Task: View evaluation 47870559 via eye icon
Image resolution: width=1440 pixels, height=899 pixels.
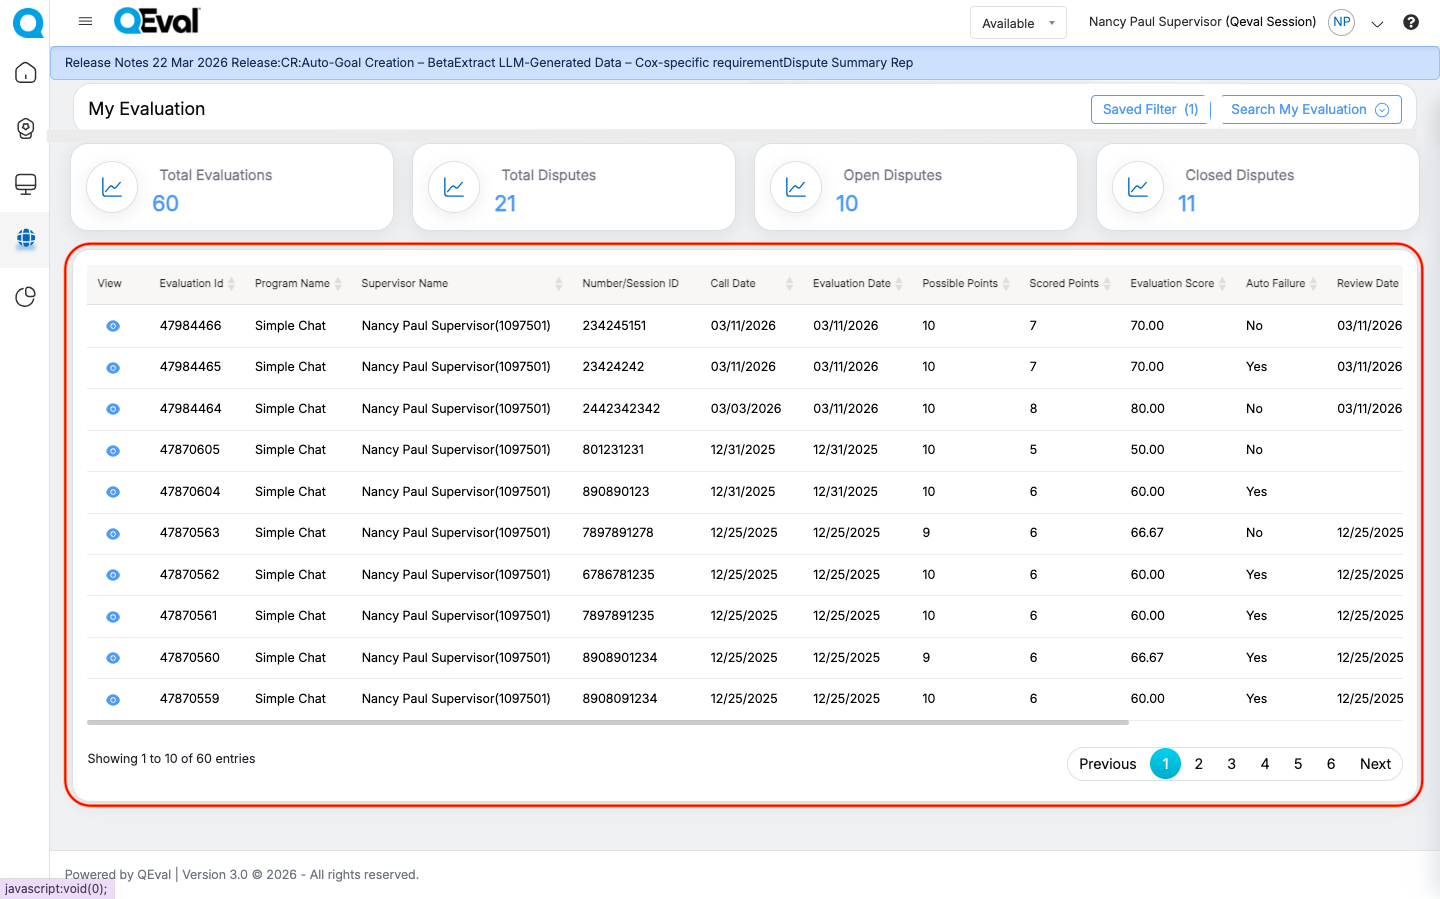Action: [113, 700]
